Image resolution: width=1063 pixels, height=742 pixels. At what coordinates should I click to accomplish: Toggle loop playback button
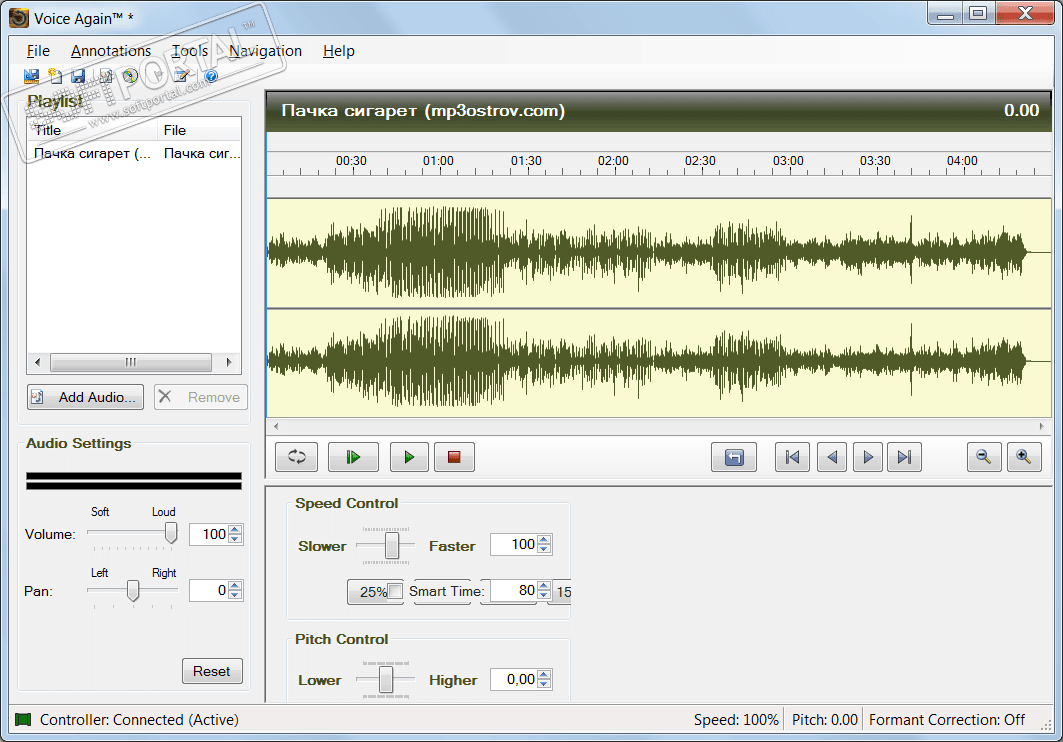tap(297, 457)
